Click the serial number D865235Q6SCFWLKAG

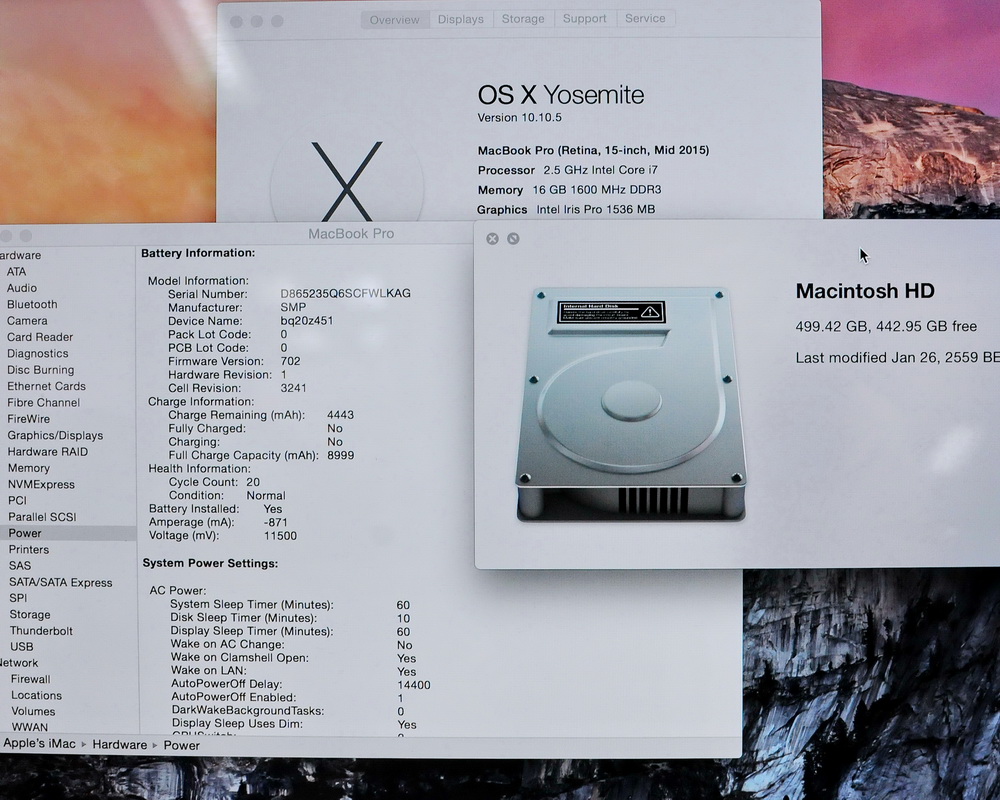coord(346,293)
